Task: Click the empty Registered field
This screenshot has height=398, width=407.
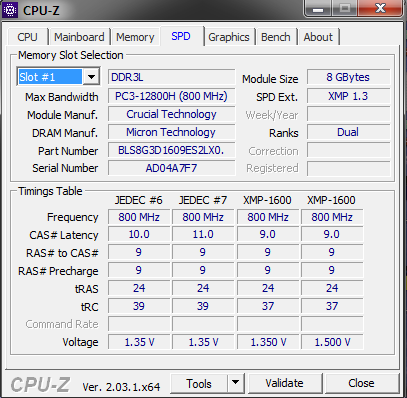Action: pyautogui.click(x=348, y=168)
